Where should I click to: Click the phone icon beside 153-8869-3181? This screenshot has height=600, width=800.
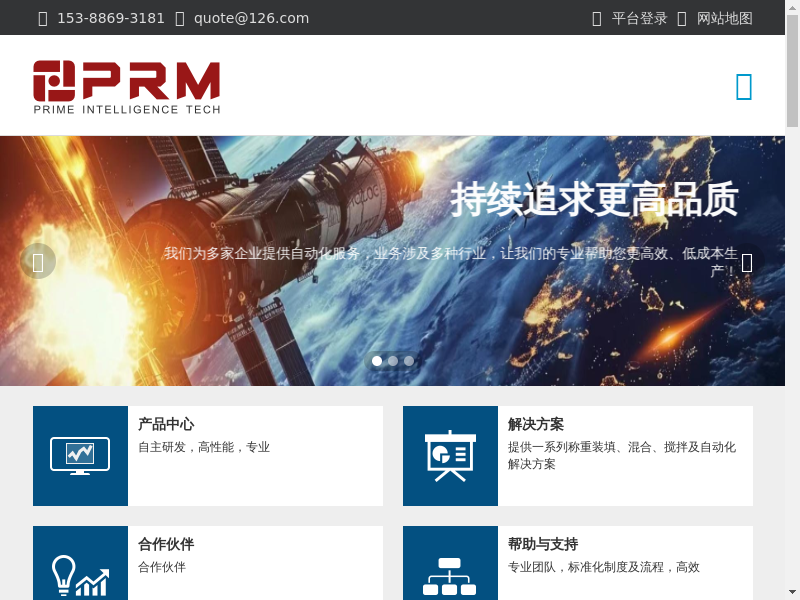(x=43, y=19)
